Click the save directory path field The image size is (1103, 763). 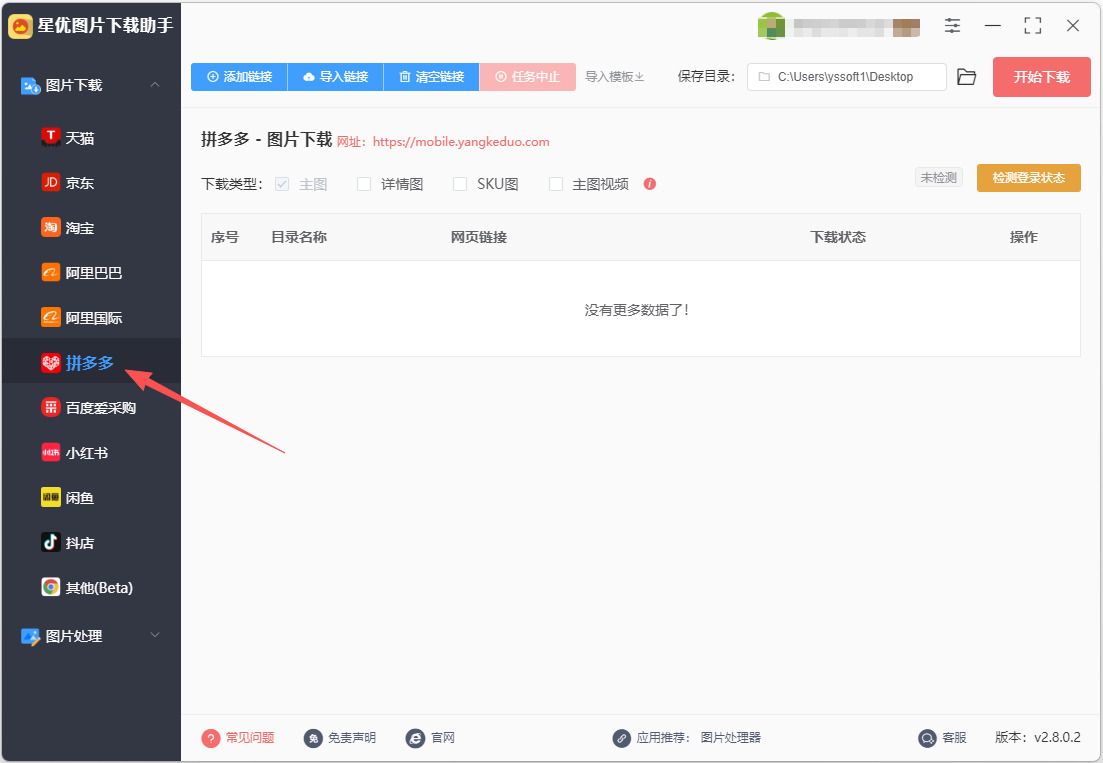847,77
